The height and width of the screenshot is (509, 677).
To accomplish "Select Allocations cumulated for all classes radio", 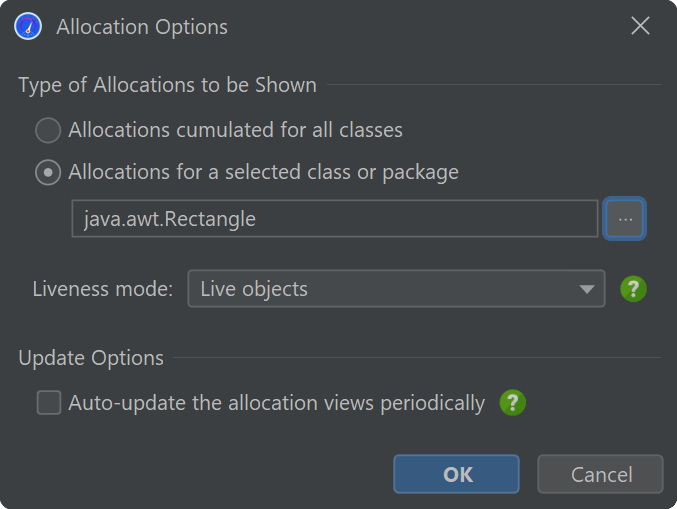I will point(48,130).
